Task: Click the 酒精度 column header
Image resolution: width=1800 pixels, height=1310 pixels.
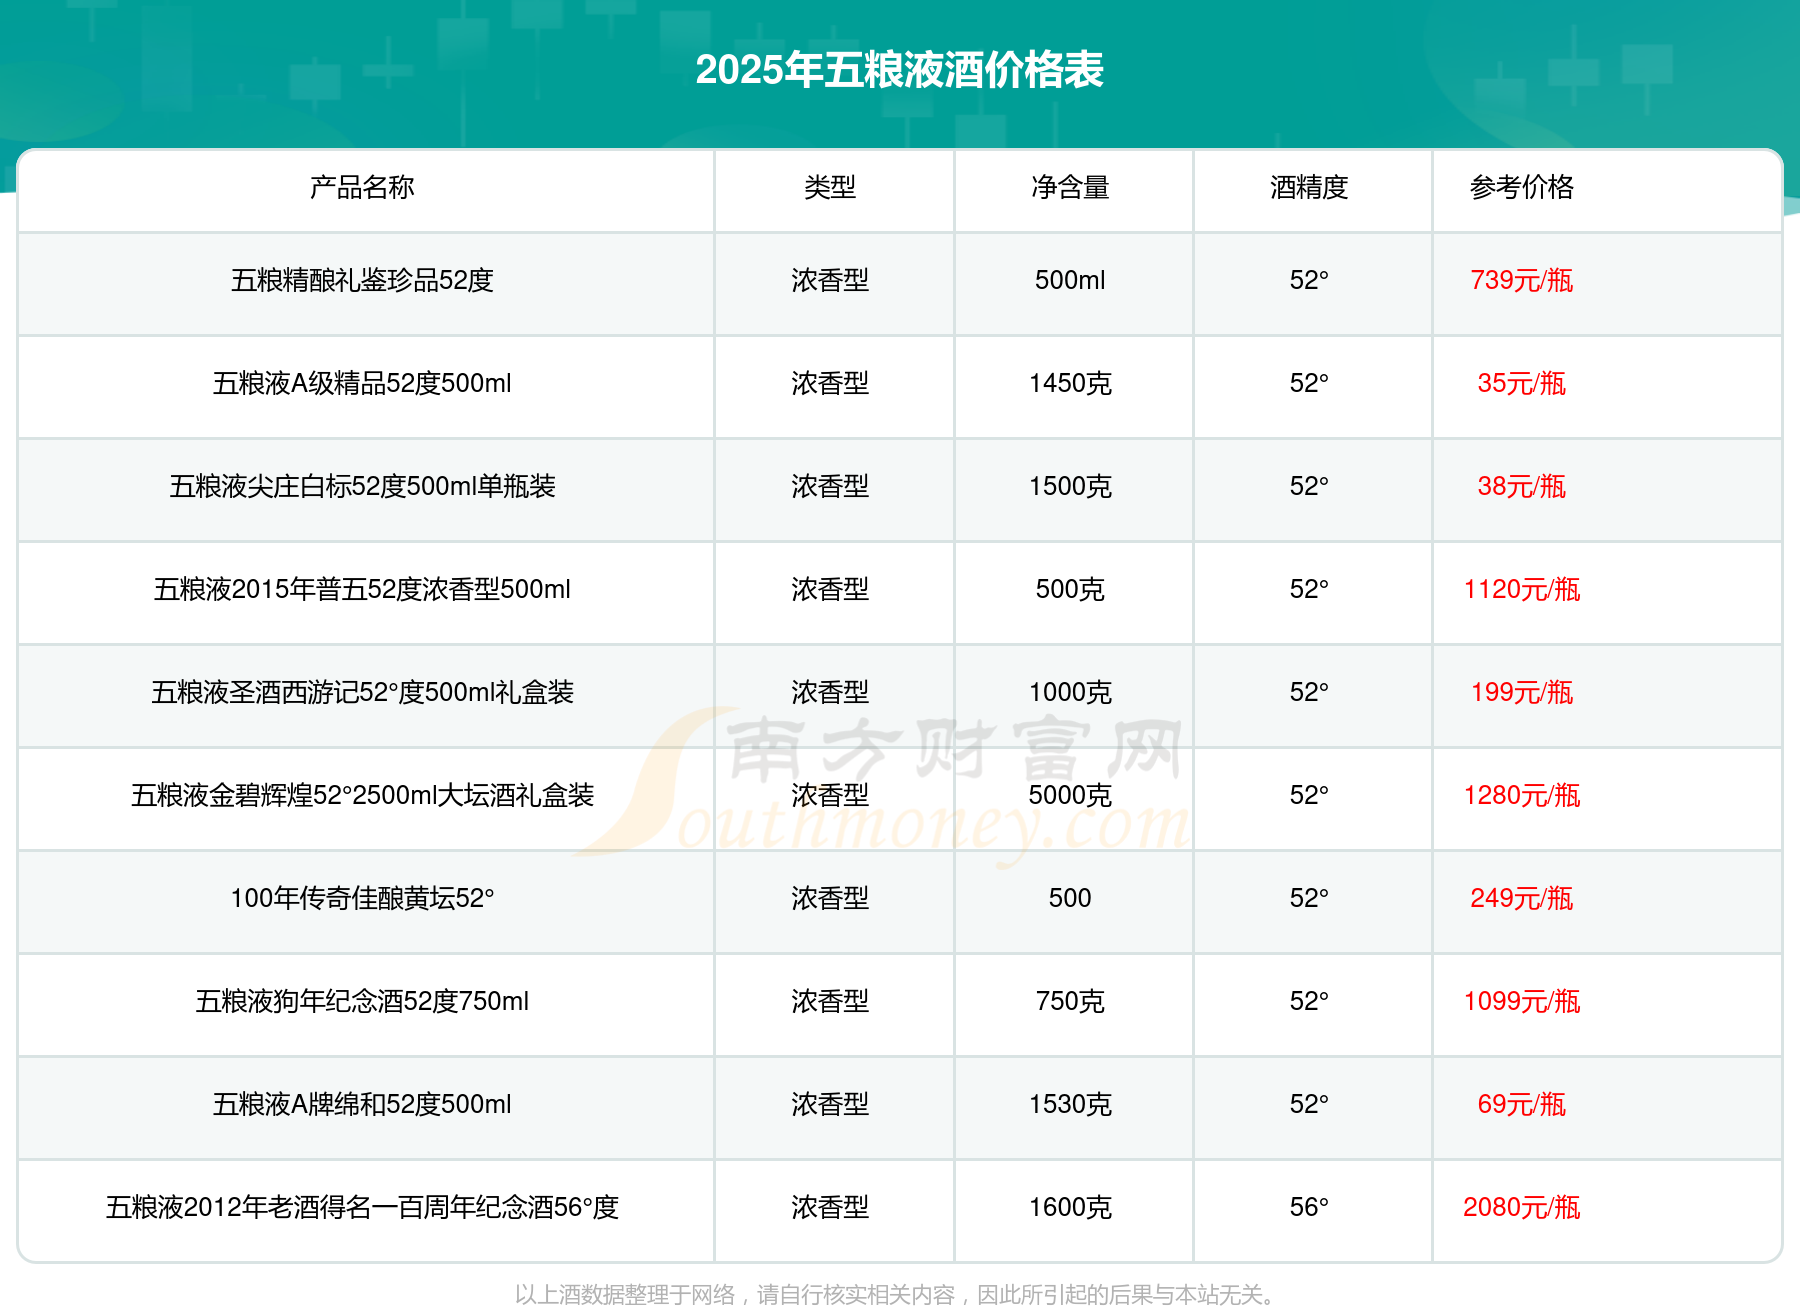Action: [x=1309, y=187]
